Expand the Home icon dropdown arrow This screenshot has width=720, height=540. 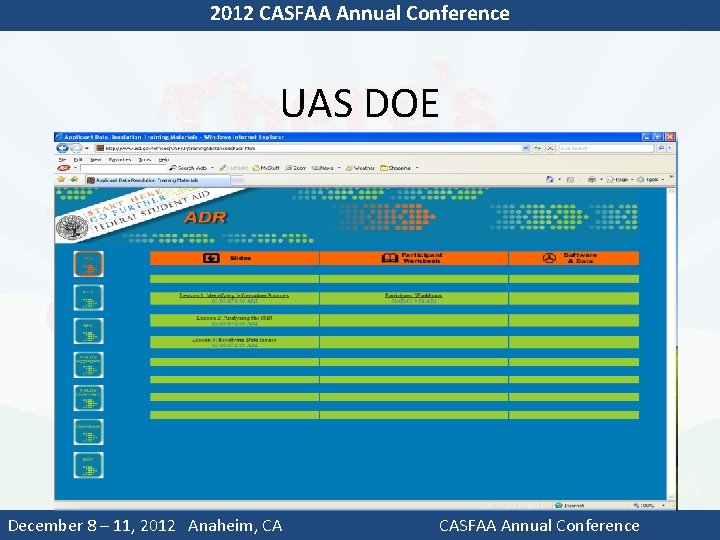pyautogui.click(x=559, y=180)
